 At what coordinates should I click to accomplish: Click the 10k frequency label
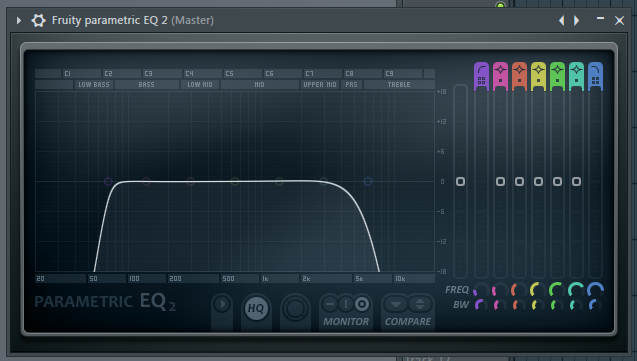(x=401, y=279)
